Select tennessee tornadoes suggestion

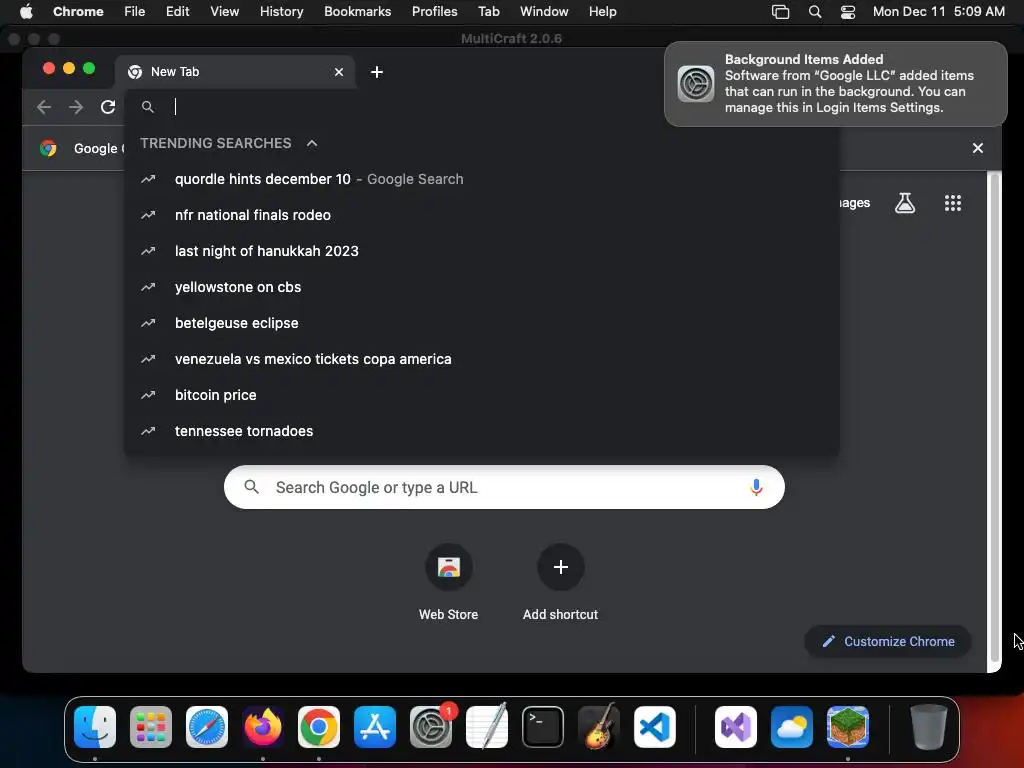pos(482,430)
